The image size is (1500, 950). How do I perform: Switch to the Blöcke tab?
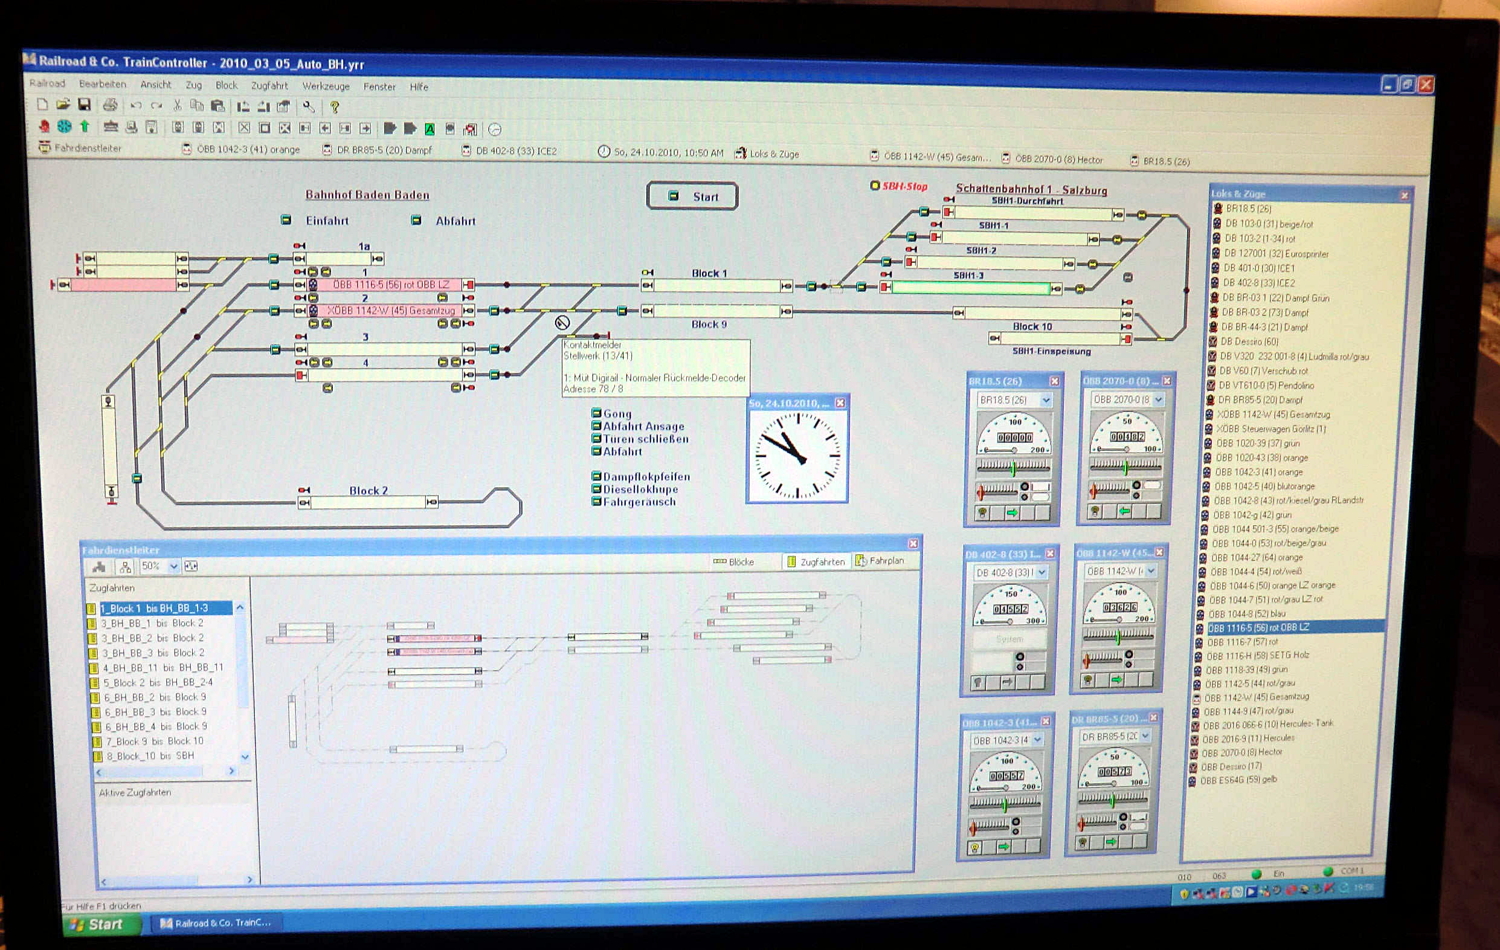(x=733, y=562)
